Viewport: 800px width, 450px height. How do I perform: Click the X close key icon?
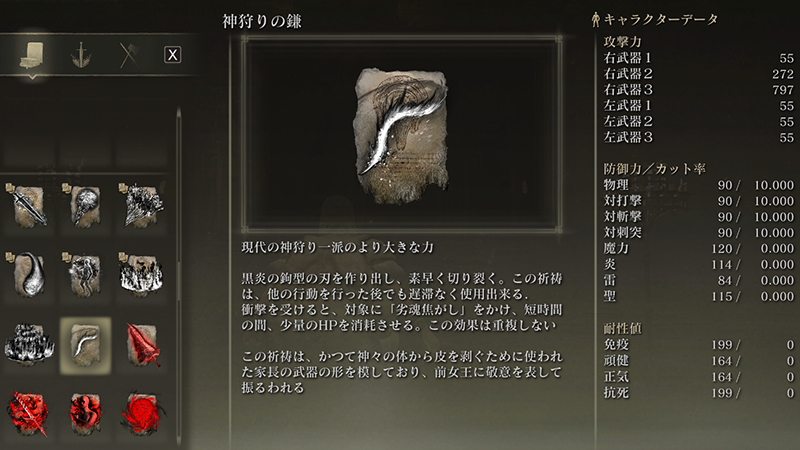[172, 55]
